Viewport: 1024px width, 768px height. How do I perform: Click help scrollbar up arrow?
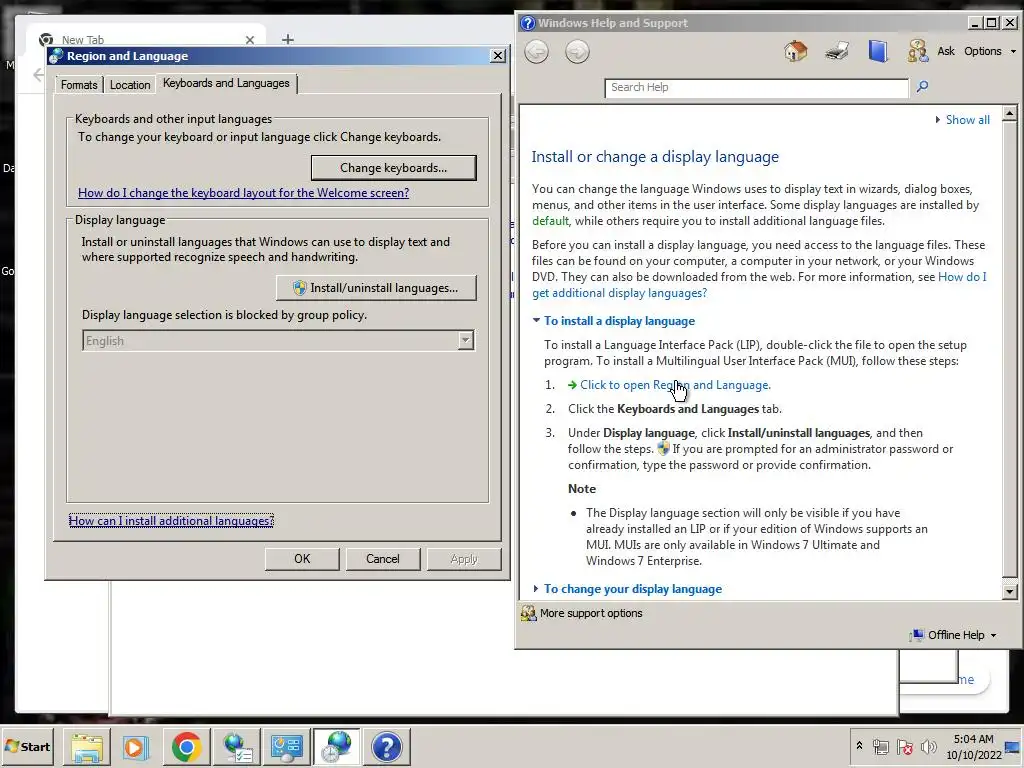(x=1009, y=114)
